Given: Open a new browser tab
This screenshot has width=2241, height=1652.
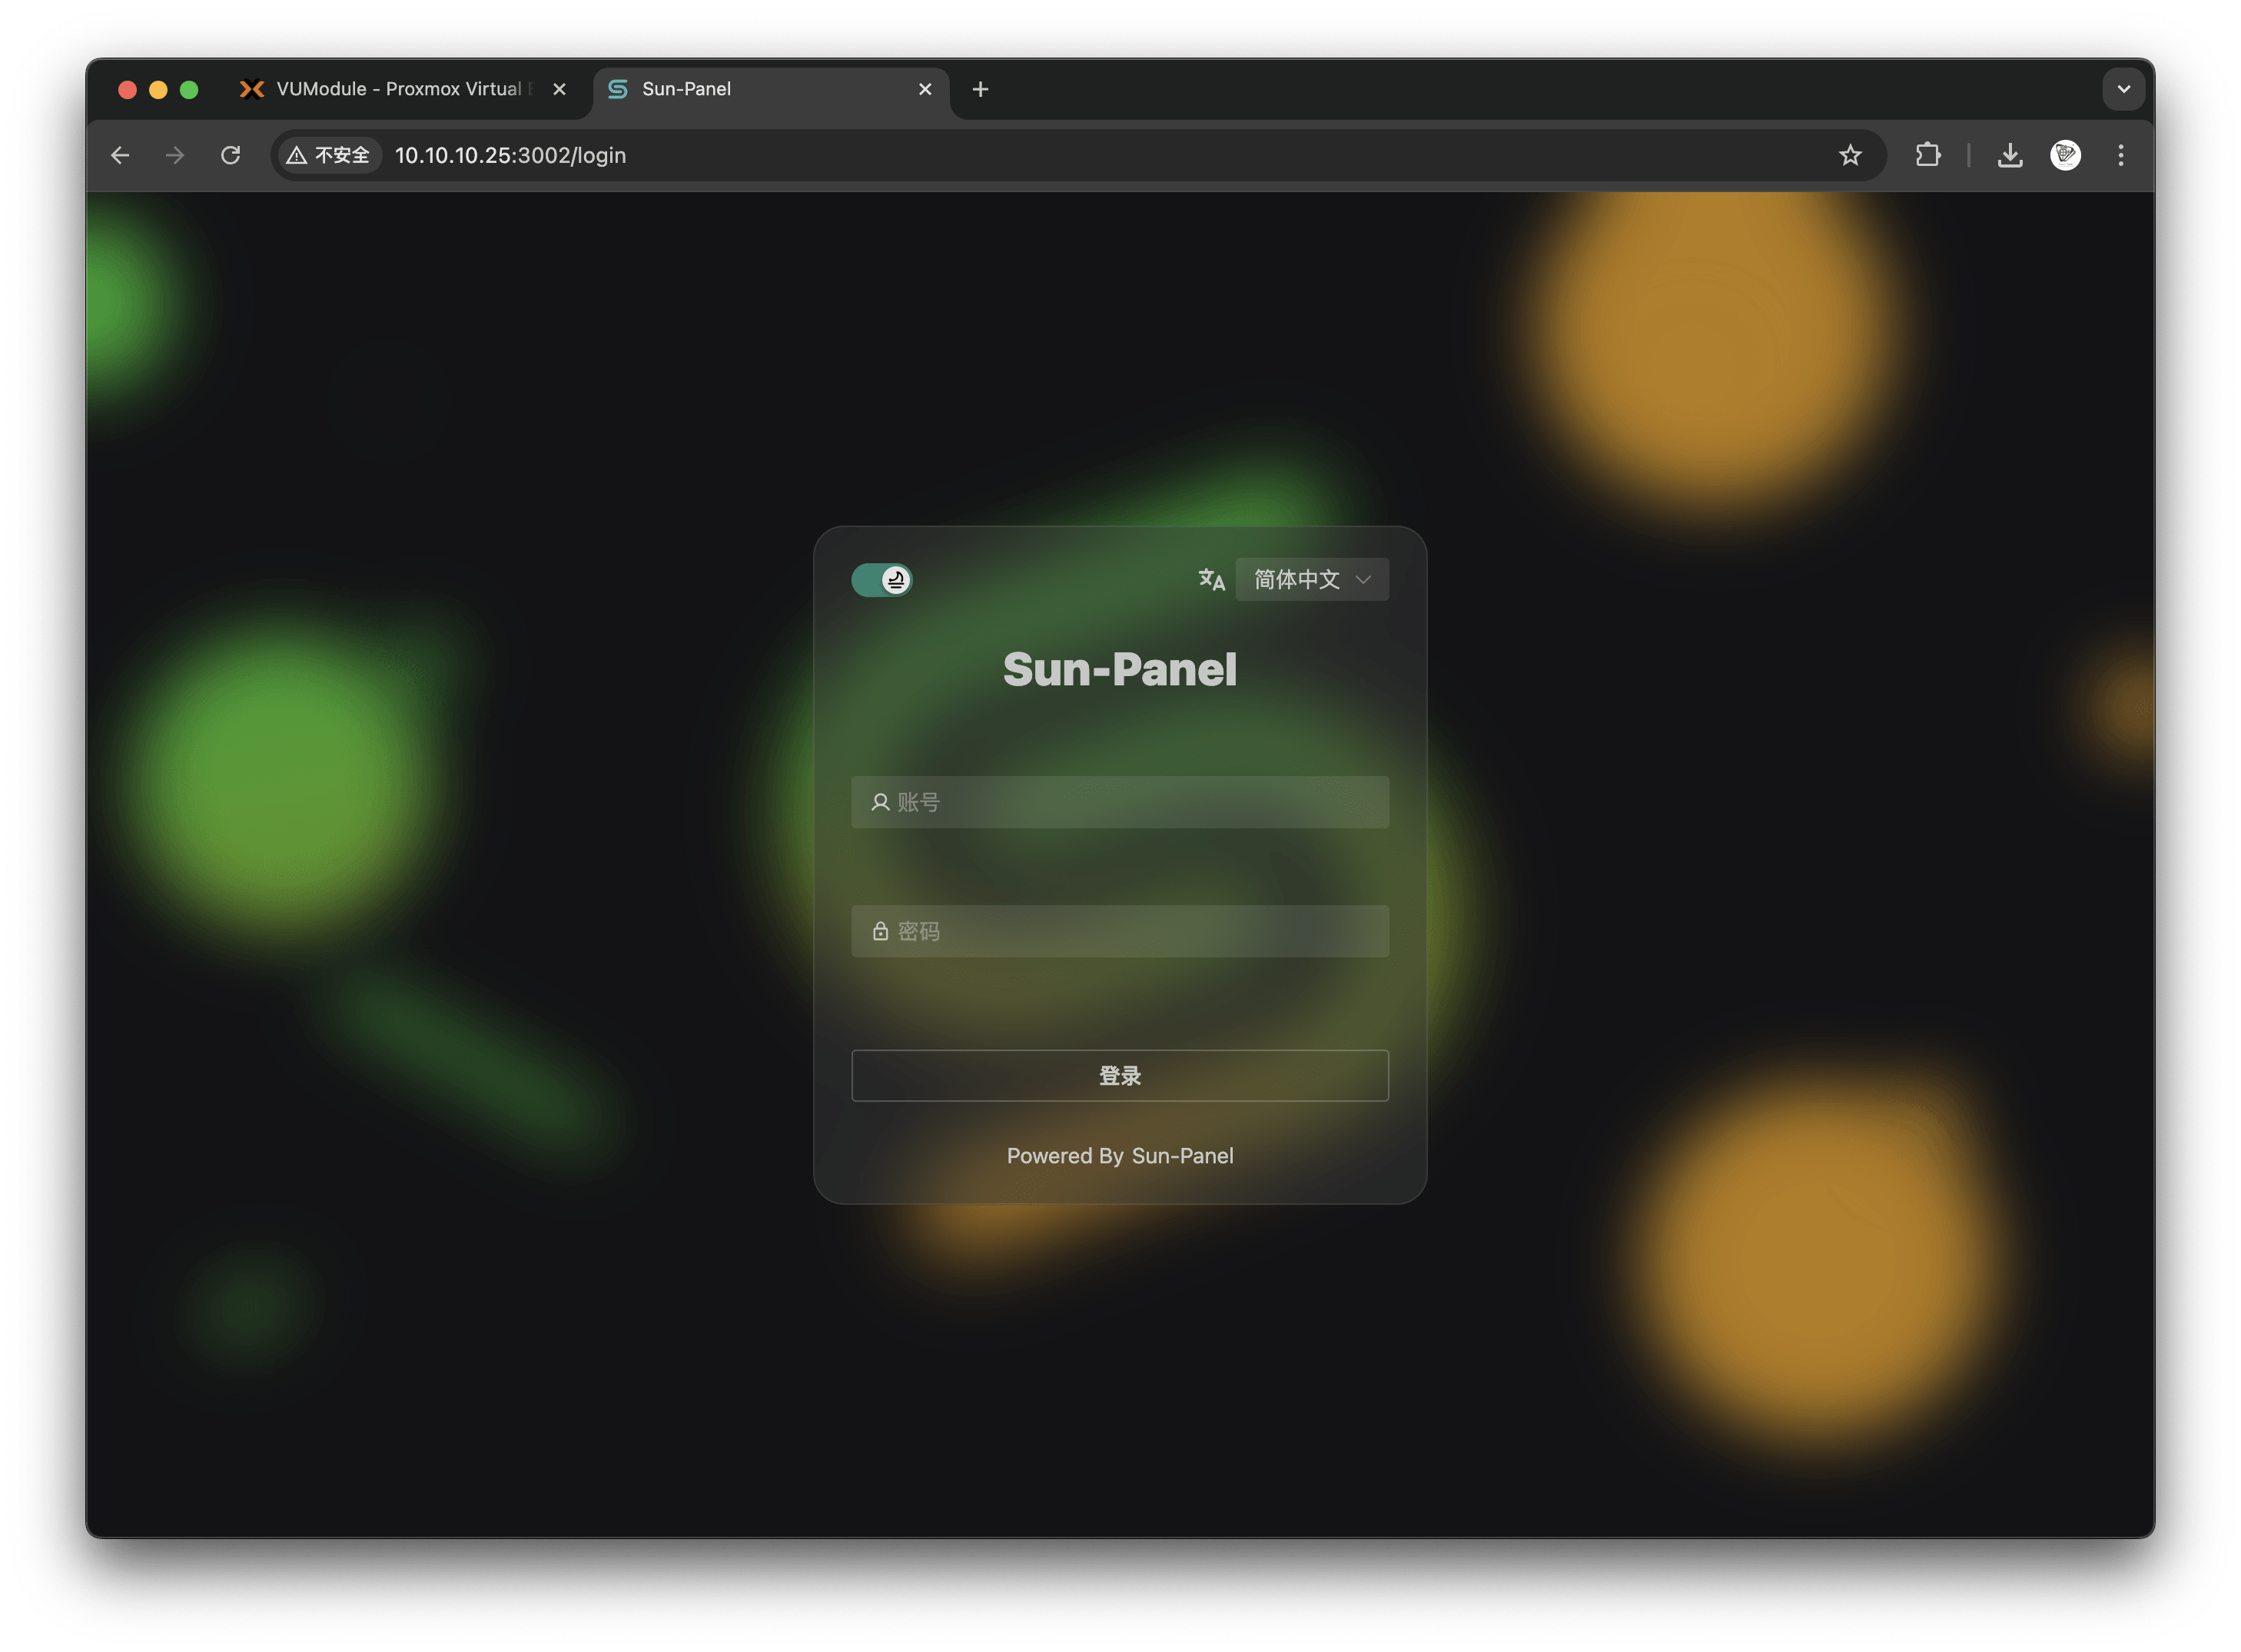Looking at the screenshot, I should click(x=980, y=89).
